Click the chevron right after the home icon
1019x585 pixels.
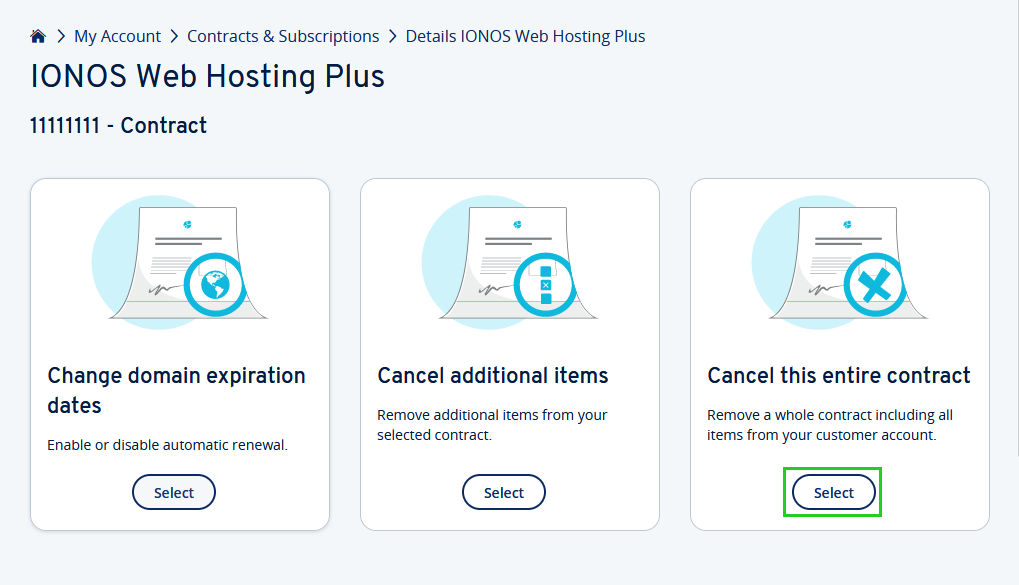pos(60,37)
